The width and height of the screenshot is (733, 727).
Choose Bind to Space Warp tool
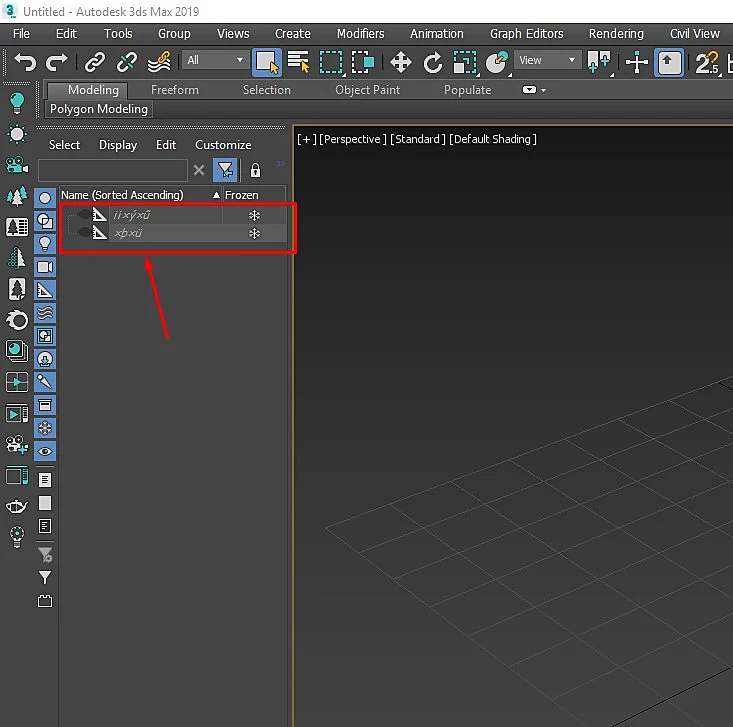159,62
